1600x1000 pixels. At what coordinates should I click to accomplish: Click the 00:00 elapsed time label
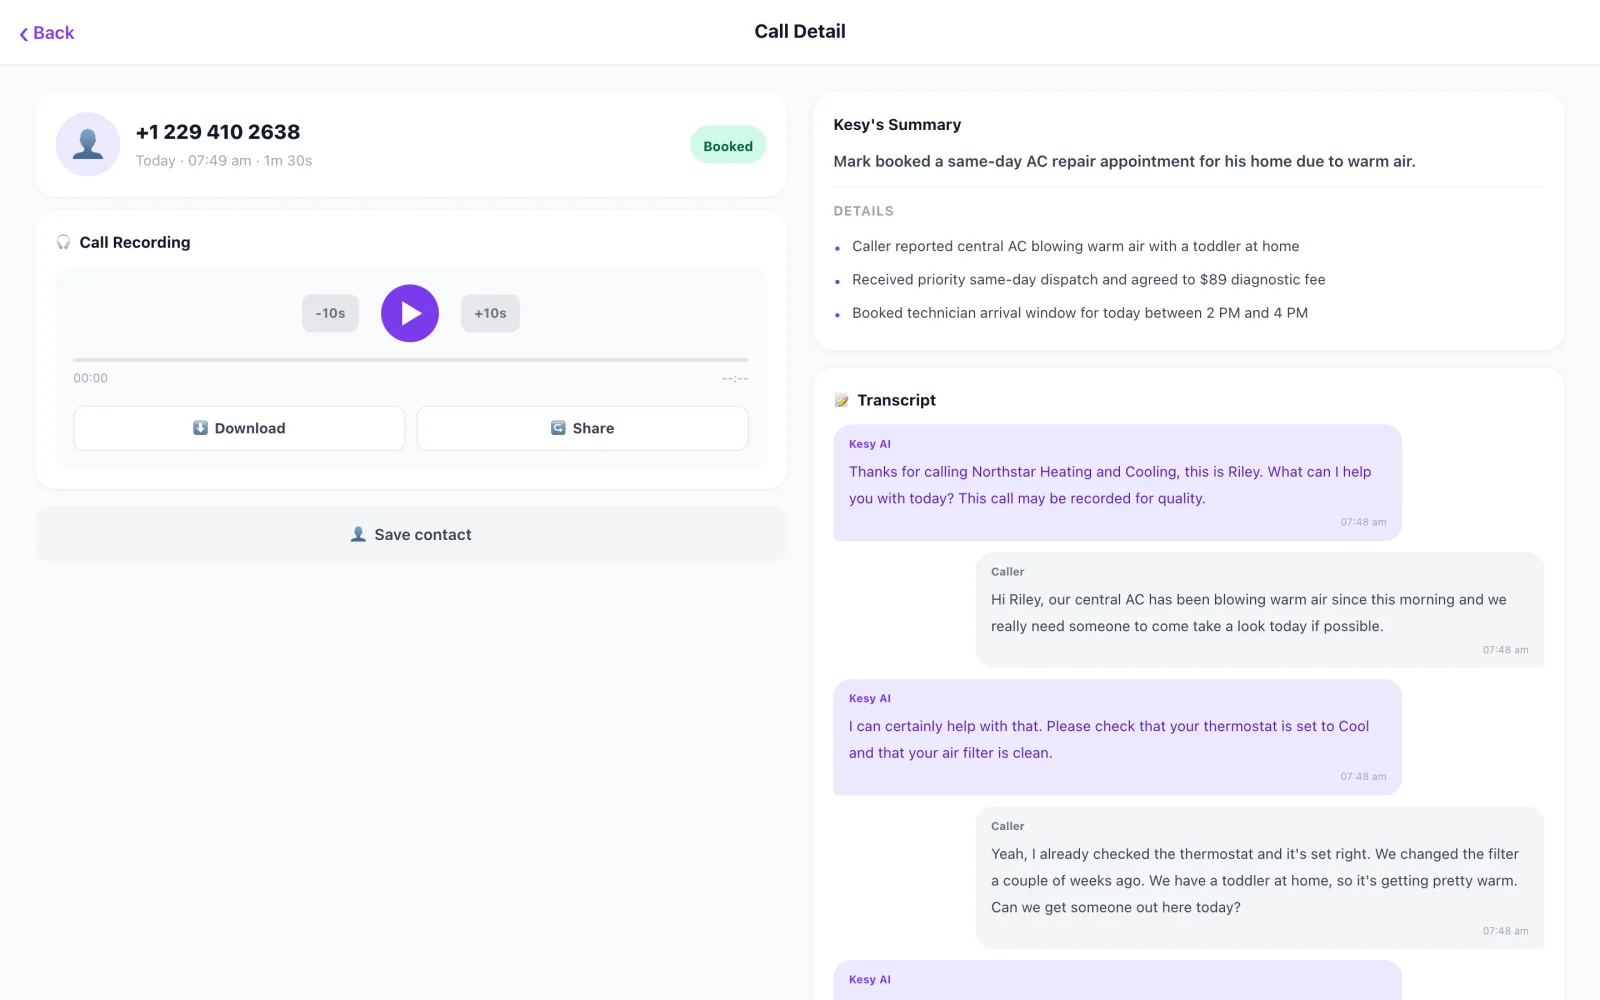(90, 378)
